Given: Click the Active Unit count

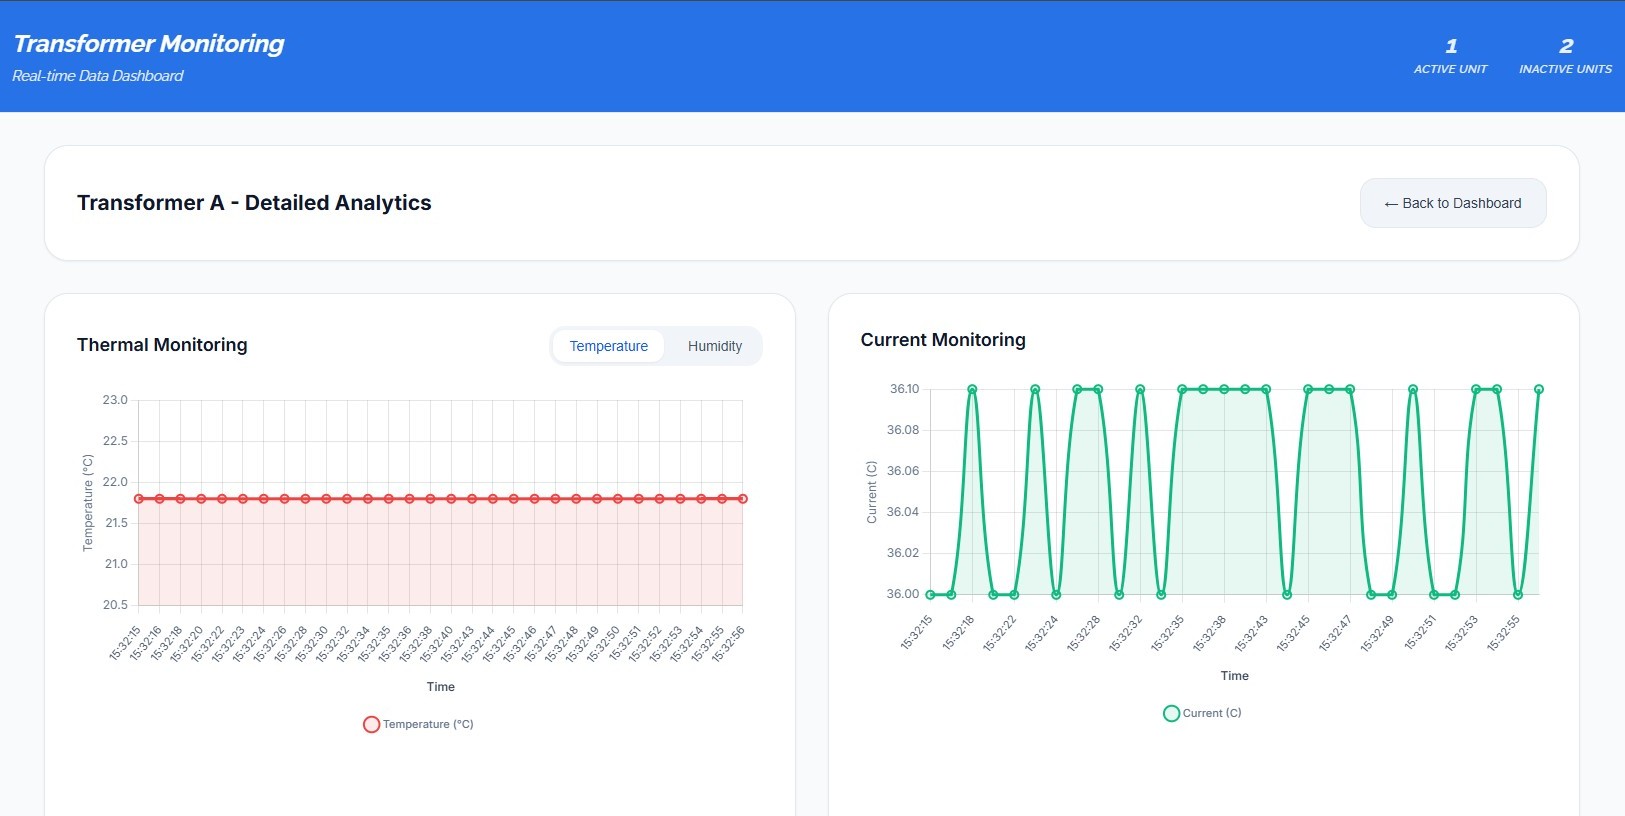Looking at the screenshot, I should click(x=1450, y=46).
